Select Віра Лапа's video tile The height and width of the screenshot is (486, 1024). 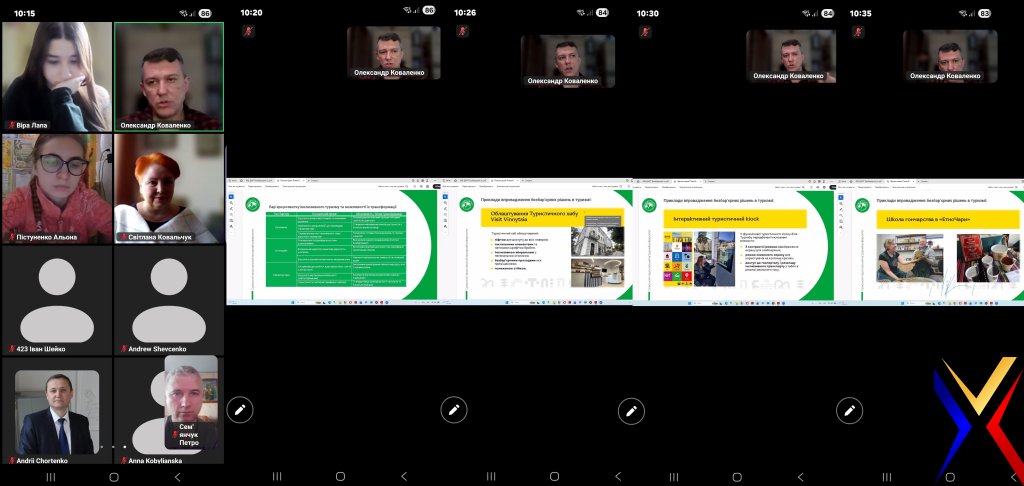pos(57,77)
